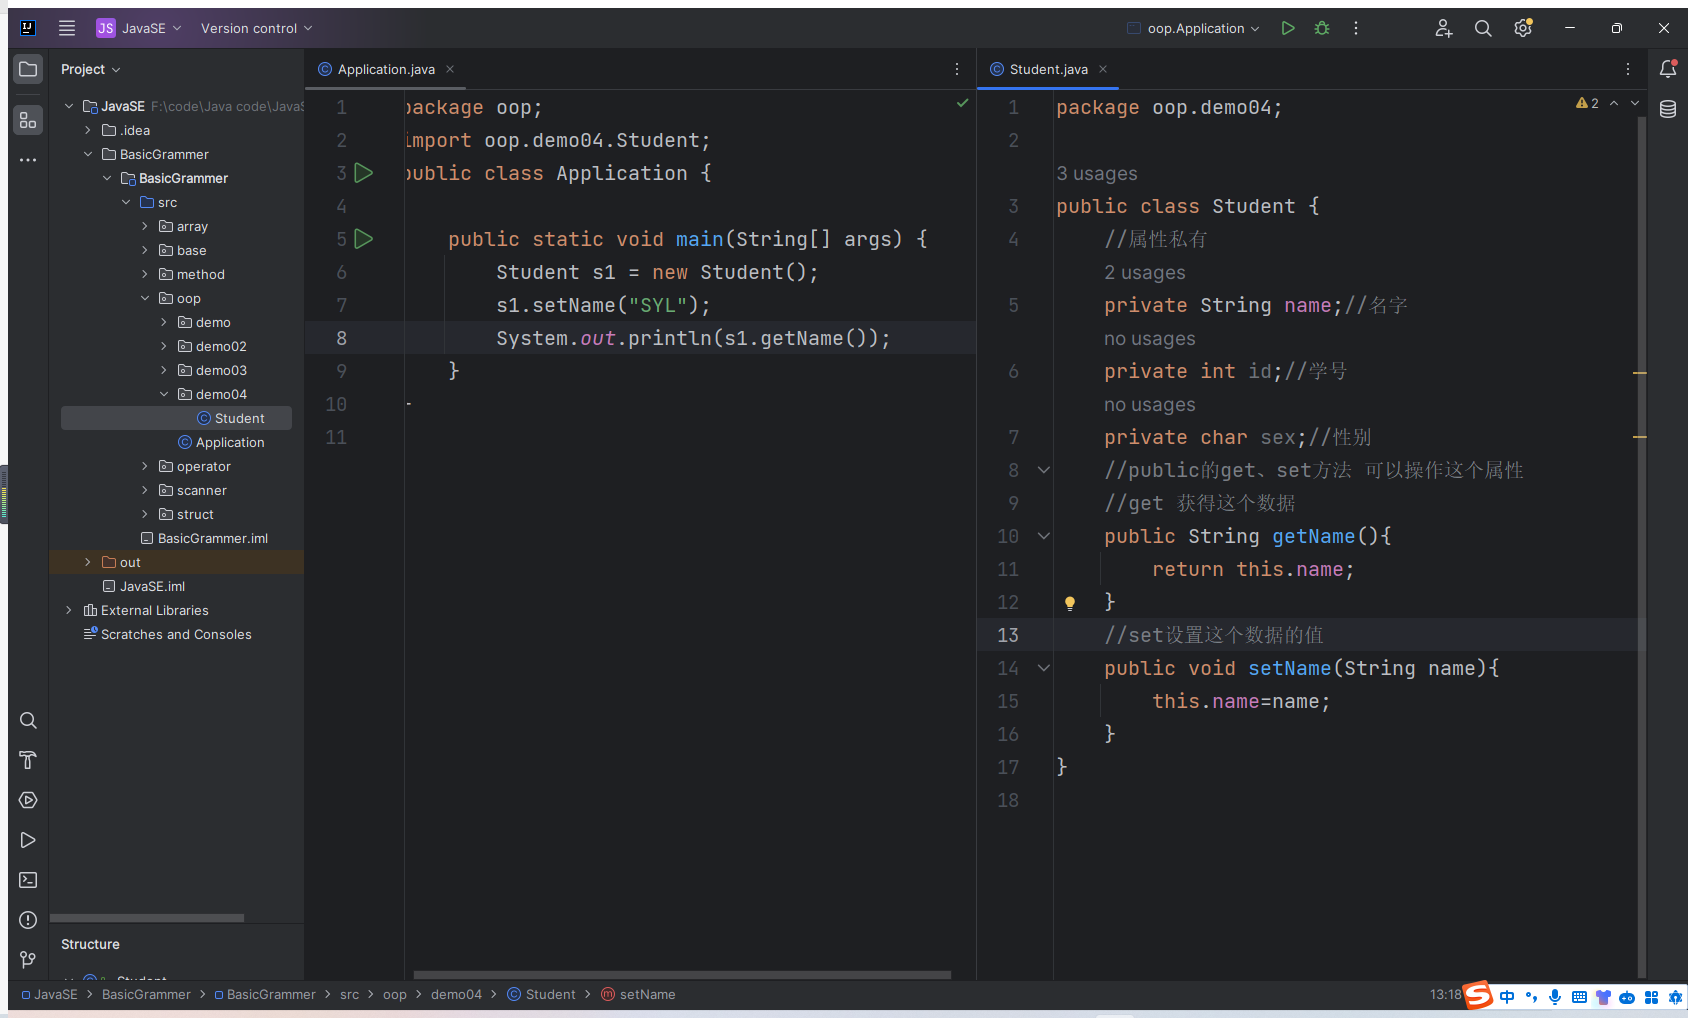Viewport: 1688px width, 1018px height.
Task: Click the yellow lightbulb quick-fix icon
Action: tap(1070, 603)
